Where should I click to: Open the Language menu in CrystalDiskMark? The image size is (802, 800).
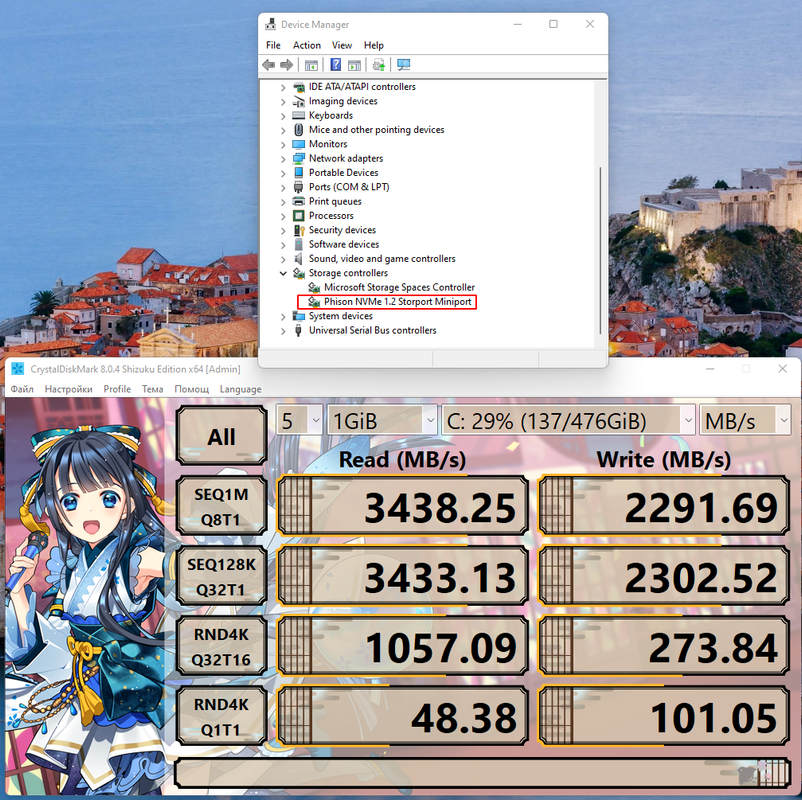pos(240,389)
